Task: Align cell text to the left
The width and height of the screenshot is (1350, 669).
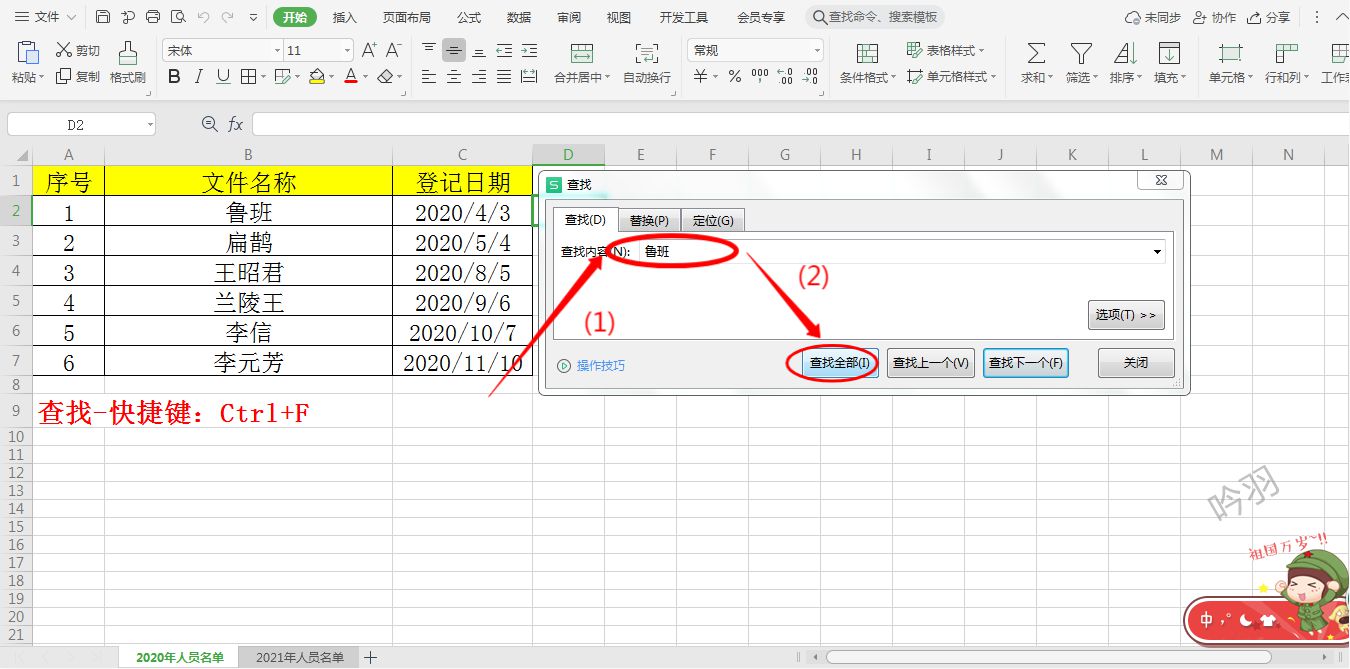Action: (x=429, y=76)
